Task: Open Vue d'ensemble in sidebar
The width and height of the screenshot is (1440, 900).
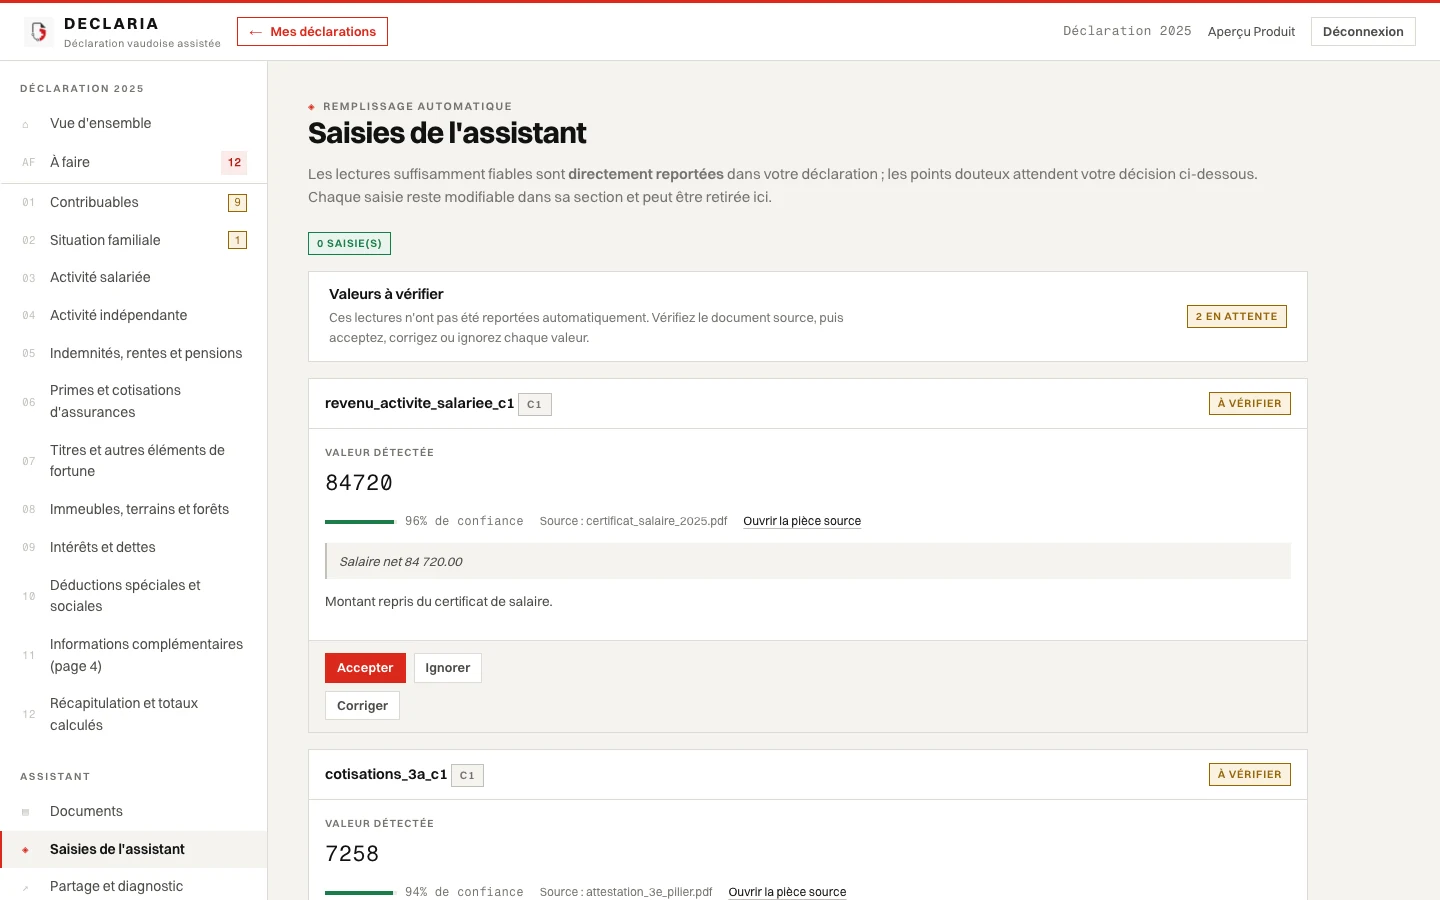Action: pyautogui.click(x=134, y=123)
